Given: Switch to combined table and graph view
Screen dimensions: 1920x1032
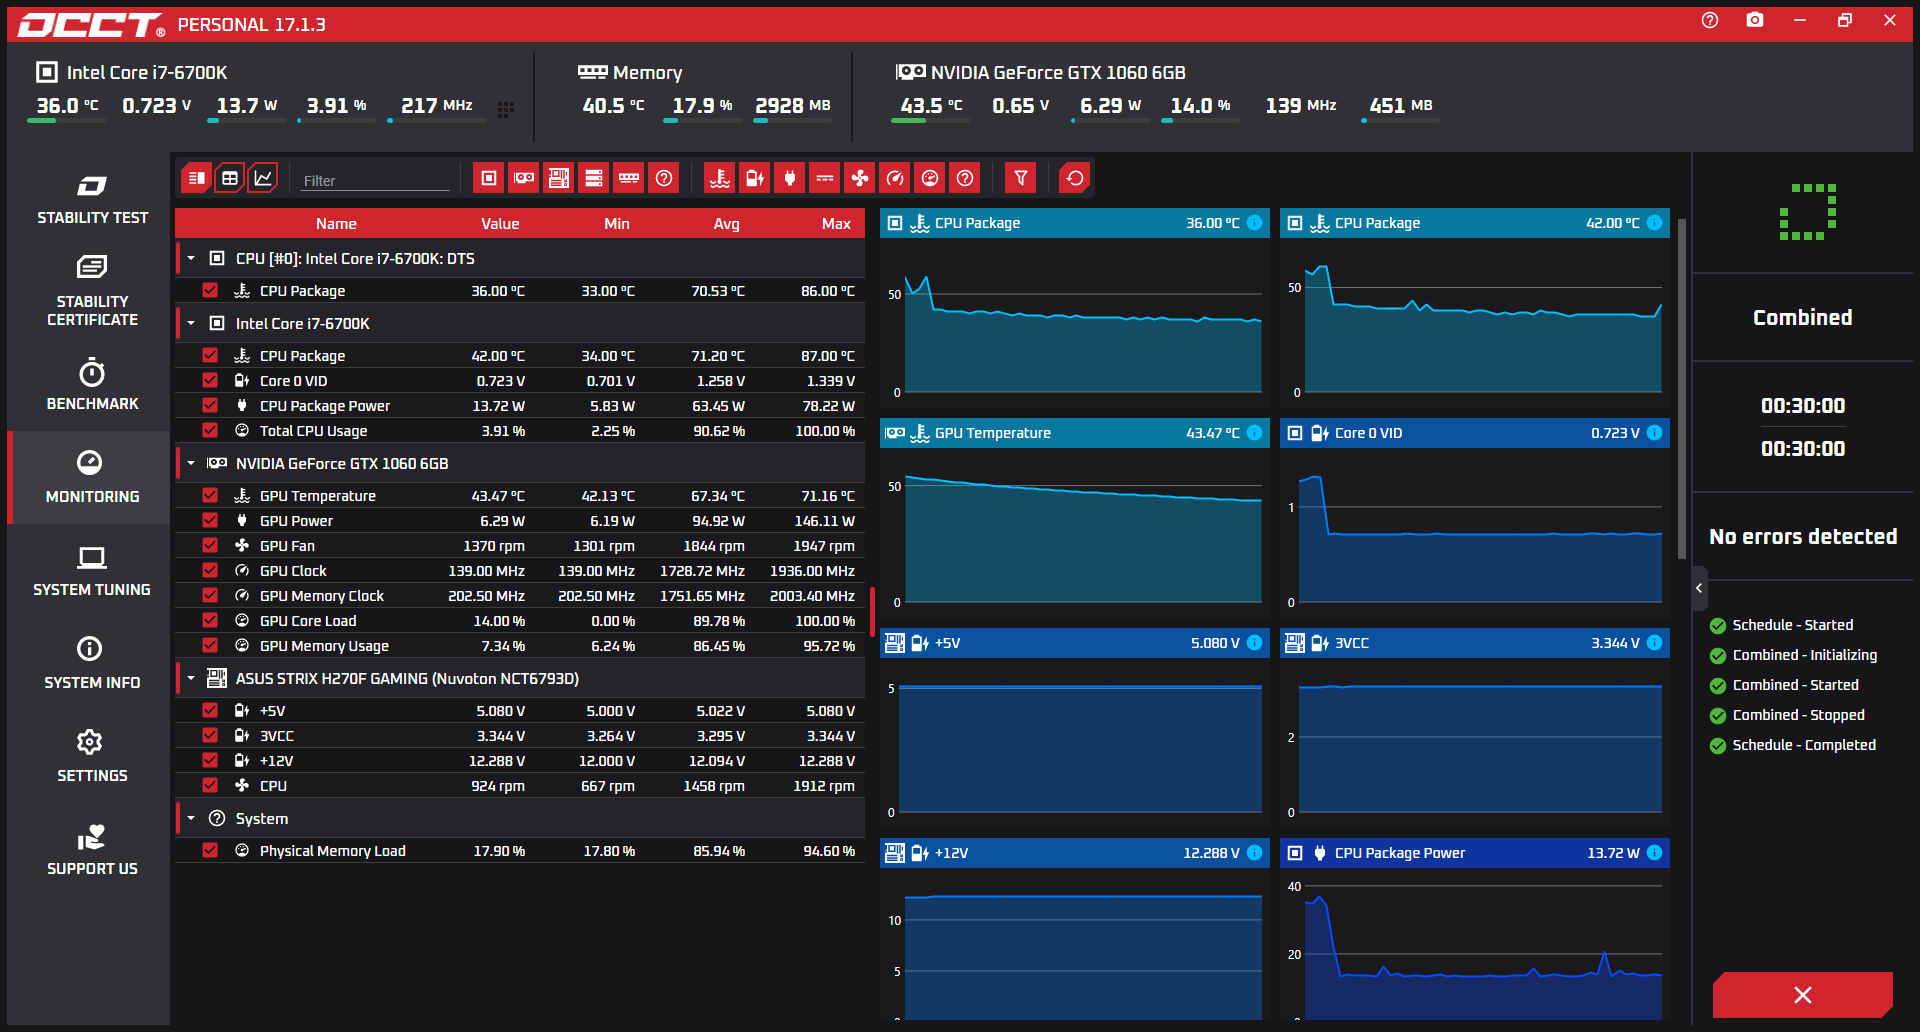Looking at the screenshot, I should [197, 178].
